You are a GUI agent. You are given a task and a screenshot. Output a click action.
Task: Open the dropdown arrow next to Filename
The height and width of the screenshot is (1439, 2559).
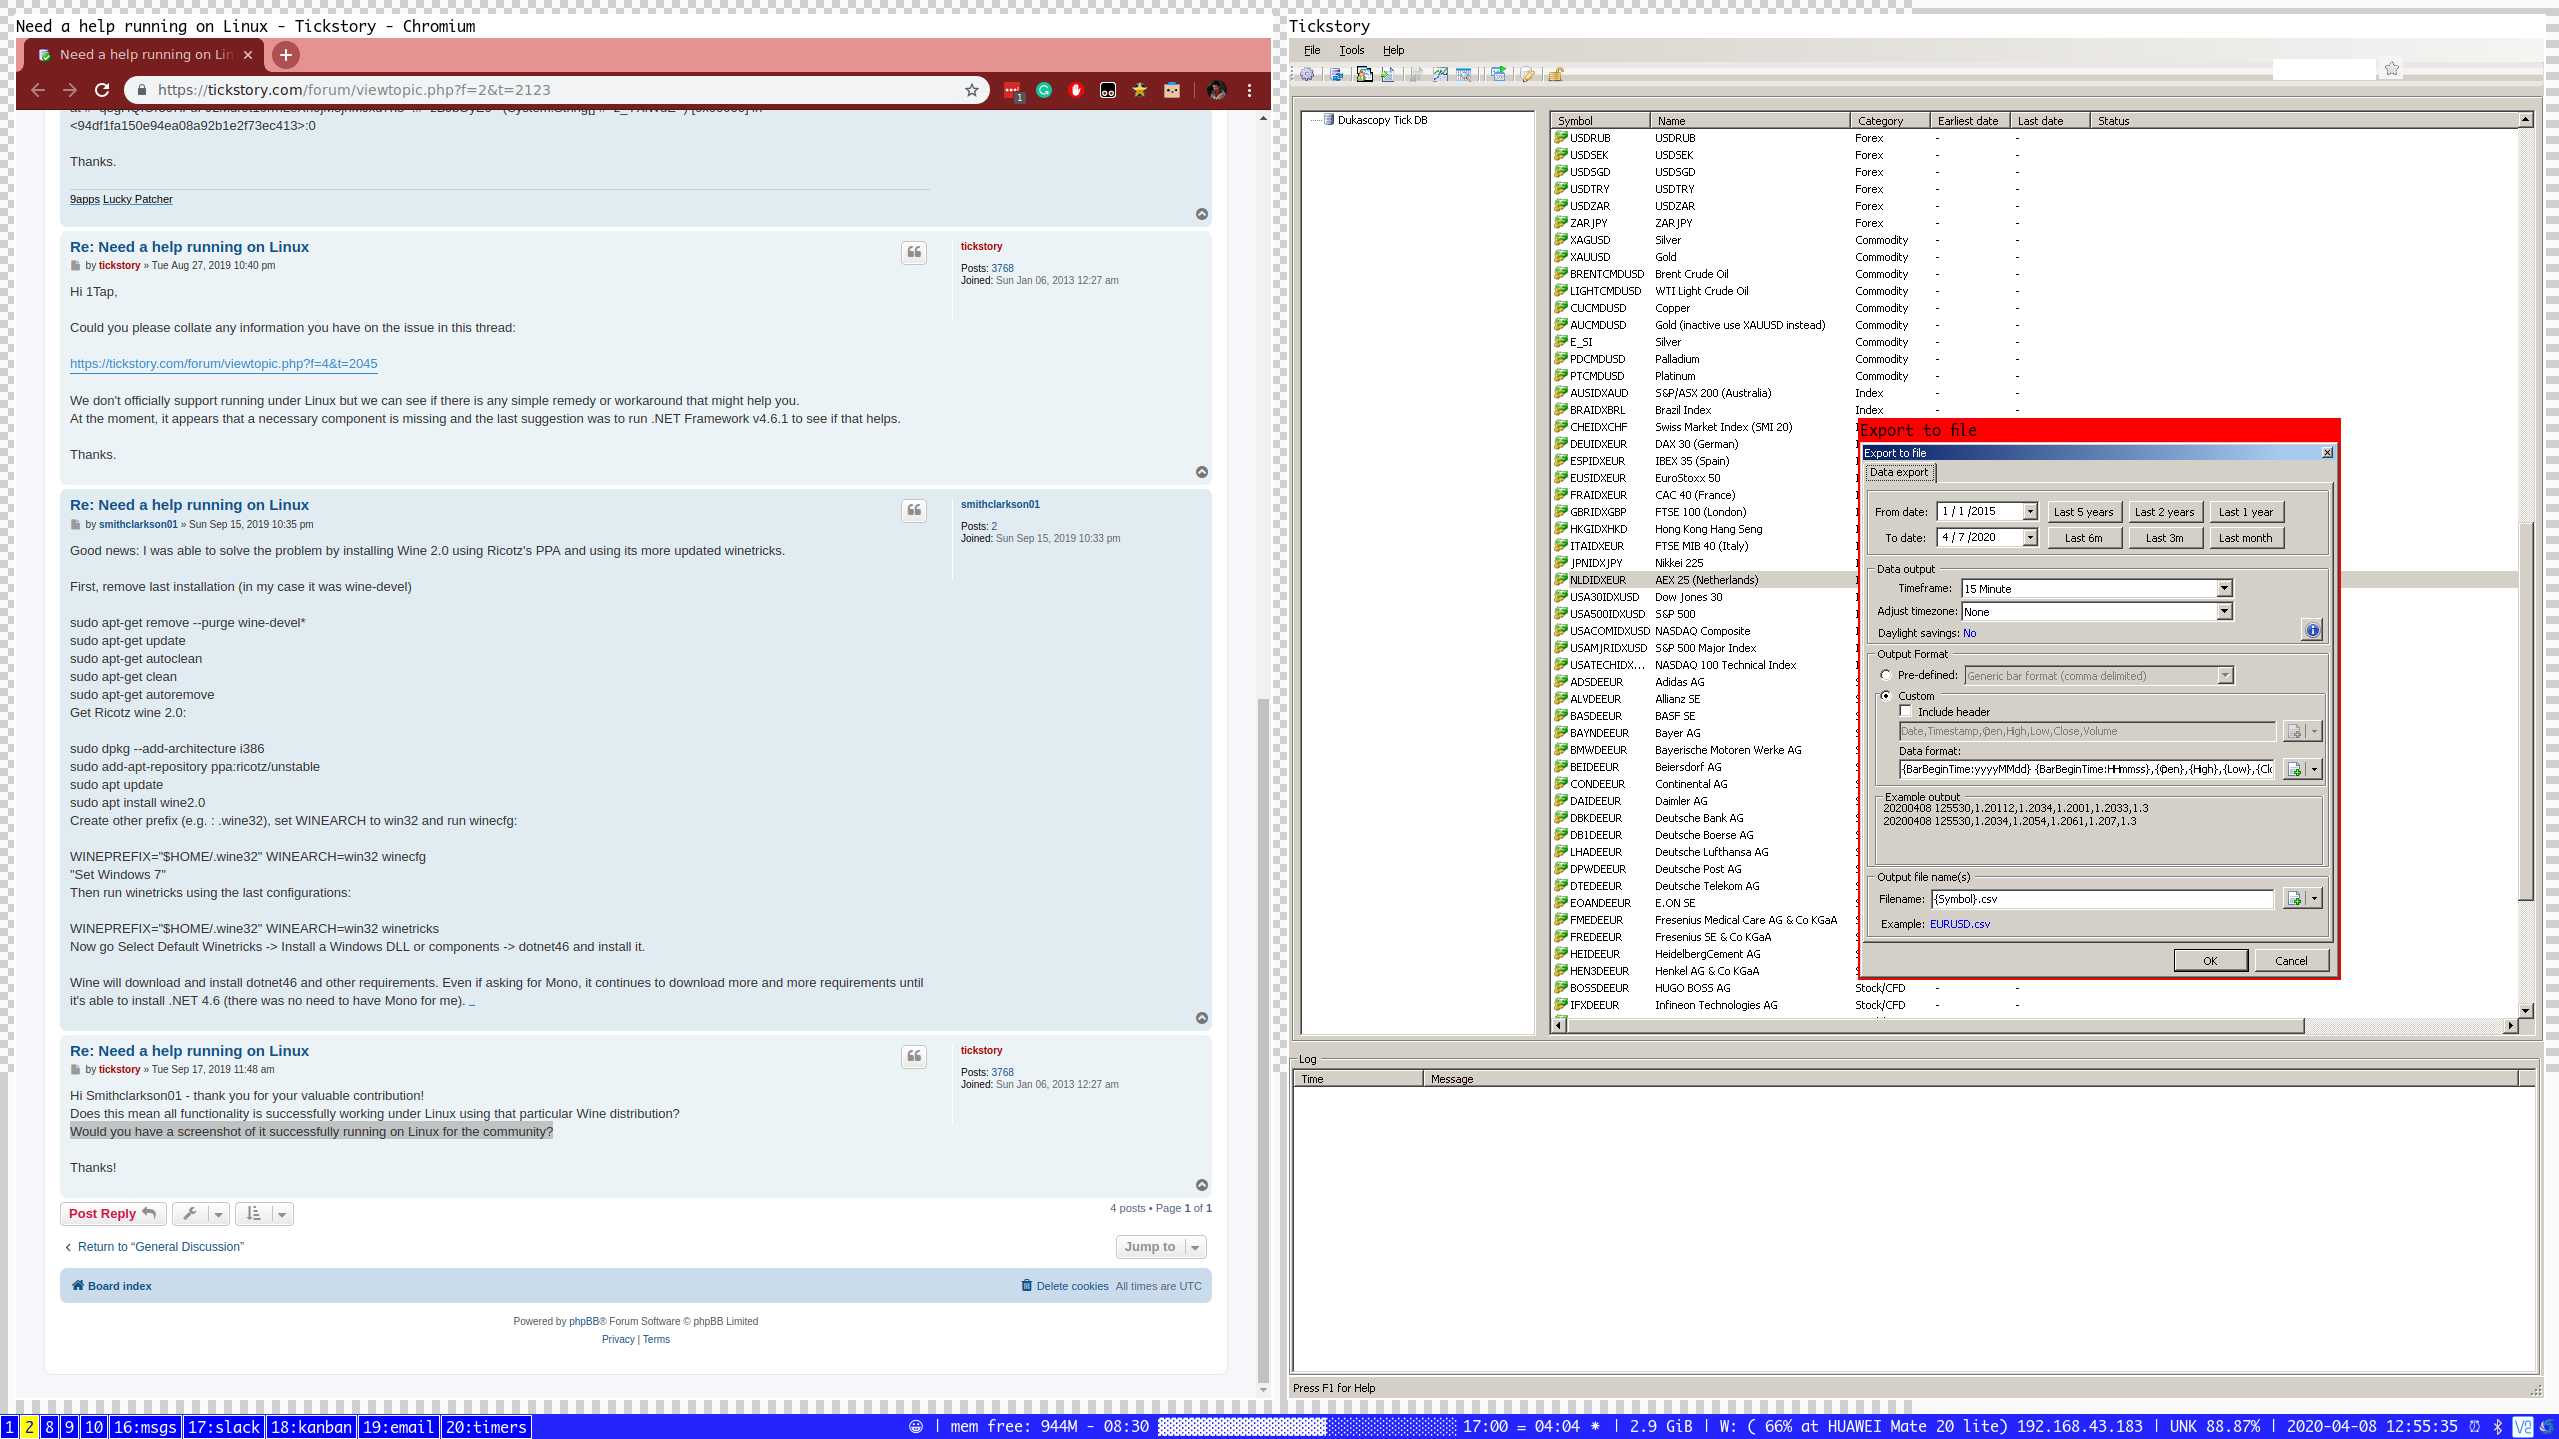click(2314, 899)
